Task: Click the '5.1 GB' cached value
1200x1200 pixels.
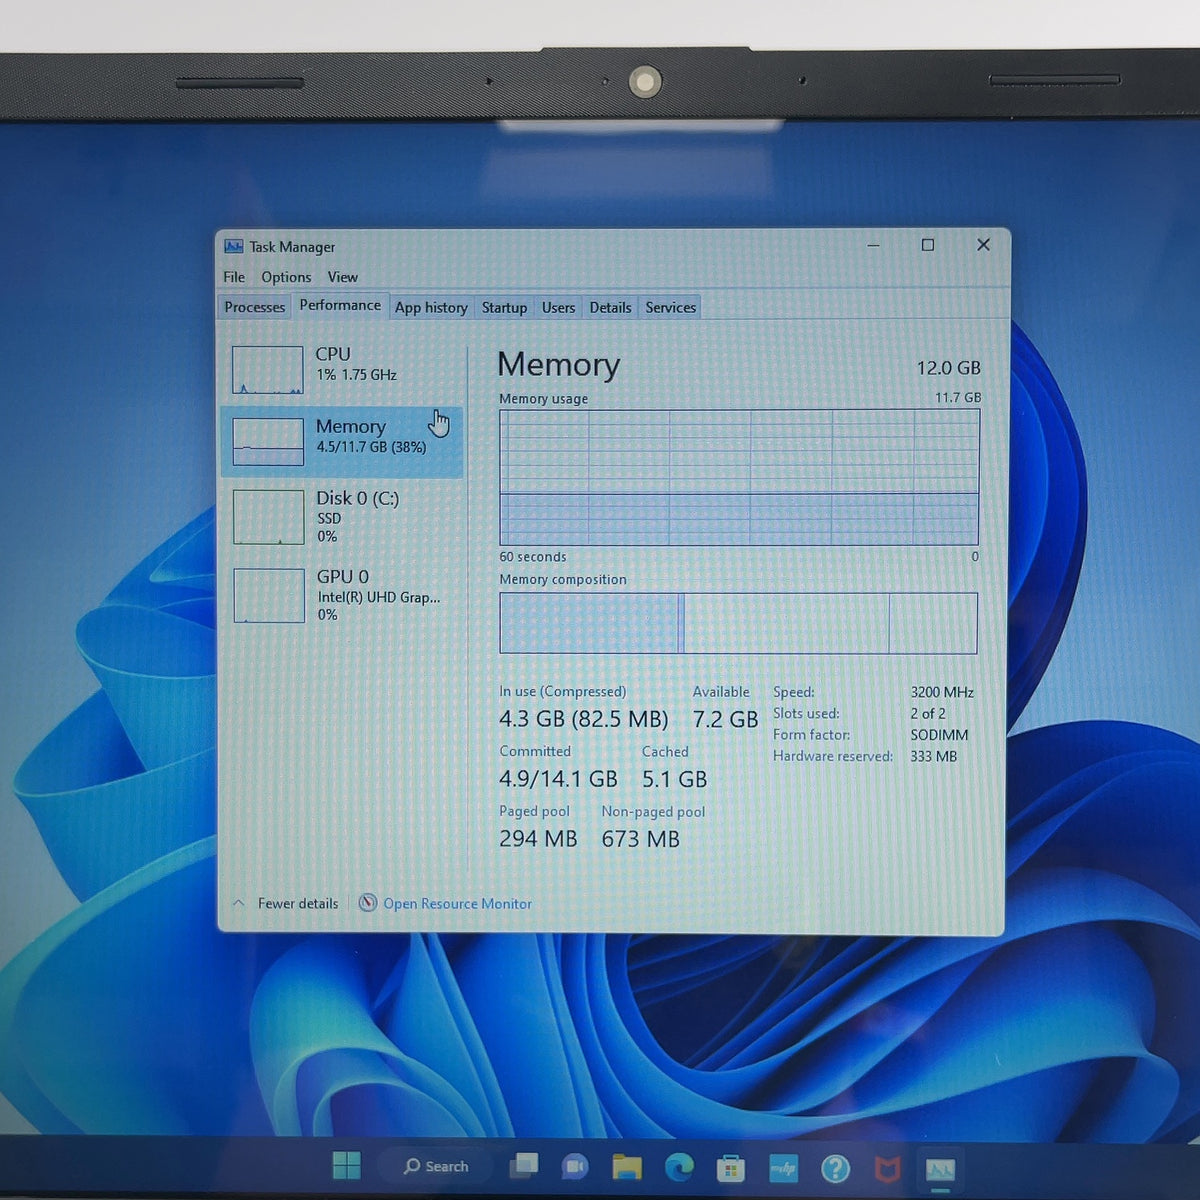Action: (x=674, y=779)
